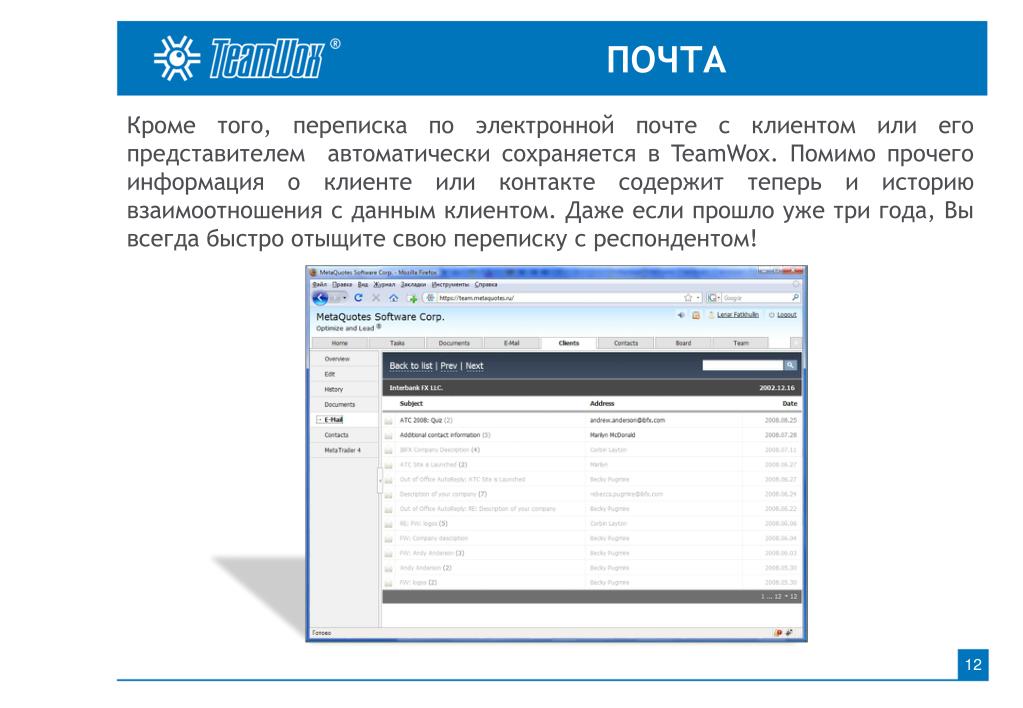The image size is (1023, 708).
Task: Open the Файл menu
Action: click(319, 285)
